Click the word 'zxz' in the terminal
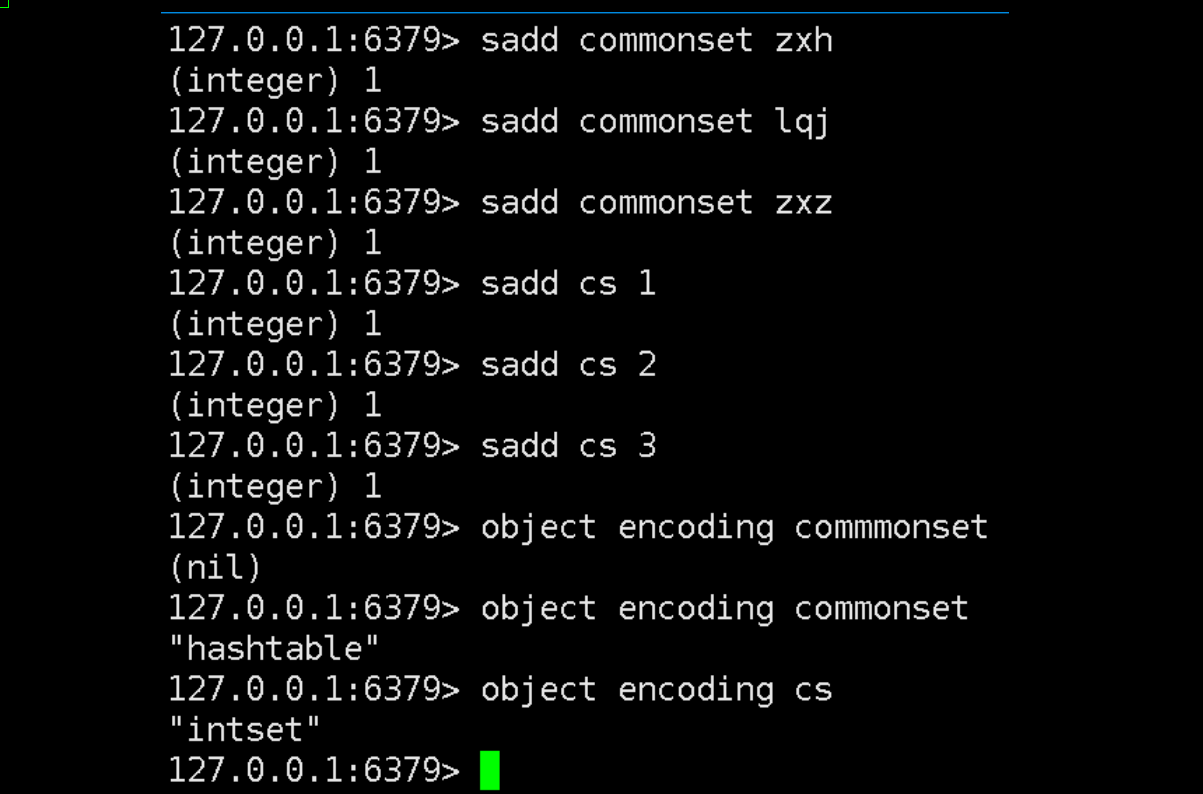The image size is (1203, 794). (x=803, y=203)
